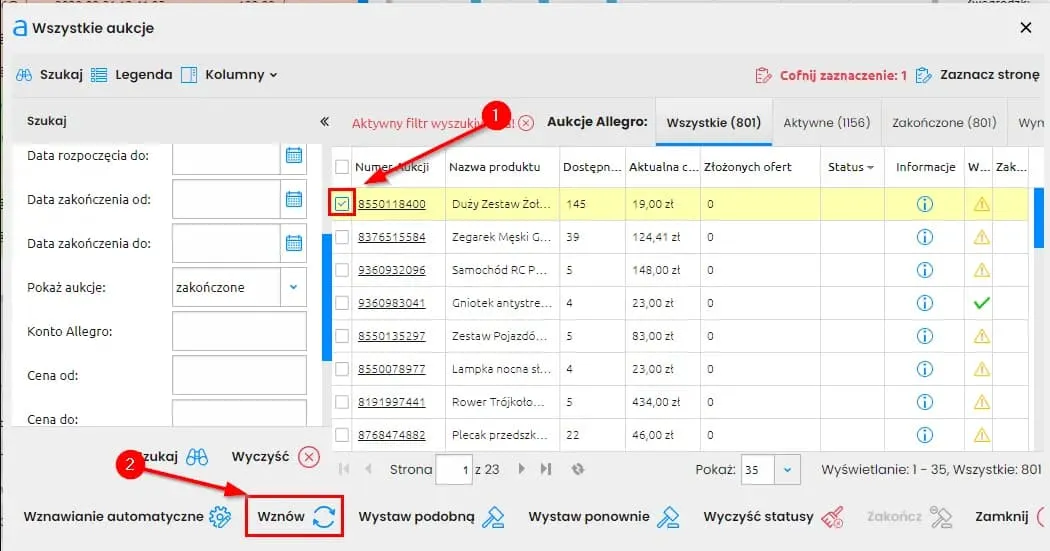The height and width of the screenshot is (551, 1050).
Task: Open calendar for Data zakończenia do
Action: [293, 243]
